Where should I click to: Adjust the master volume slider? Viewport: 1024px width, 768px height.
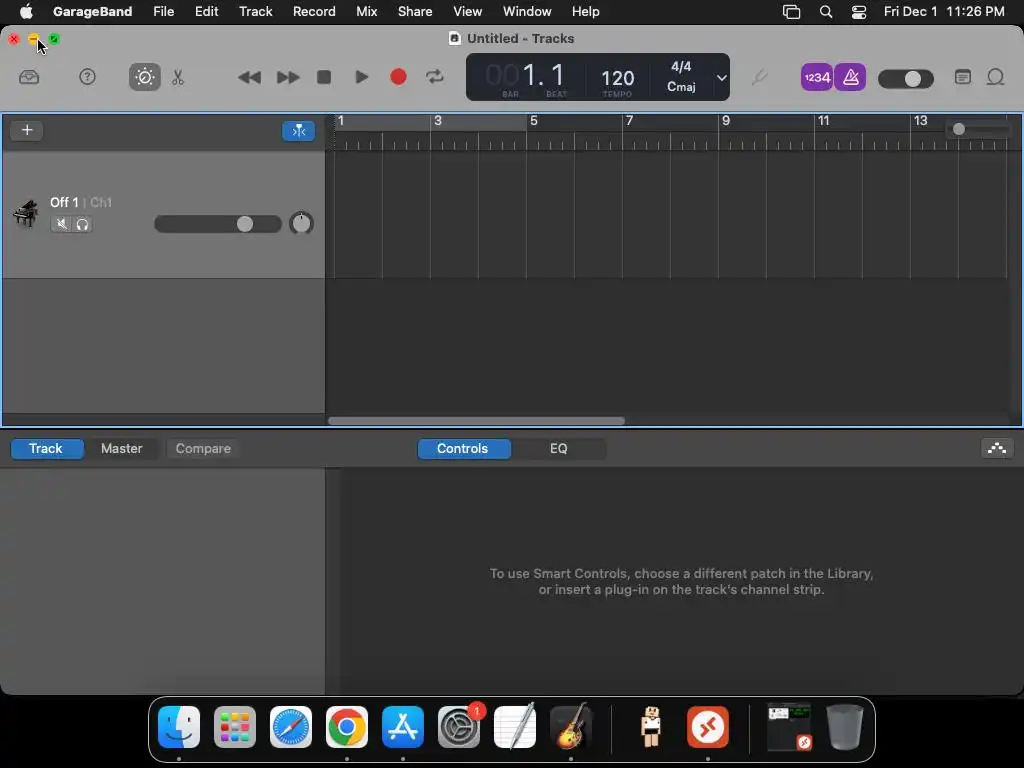point(906,79)
